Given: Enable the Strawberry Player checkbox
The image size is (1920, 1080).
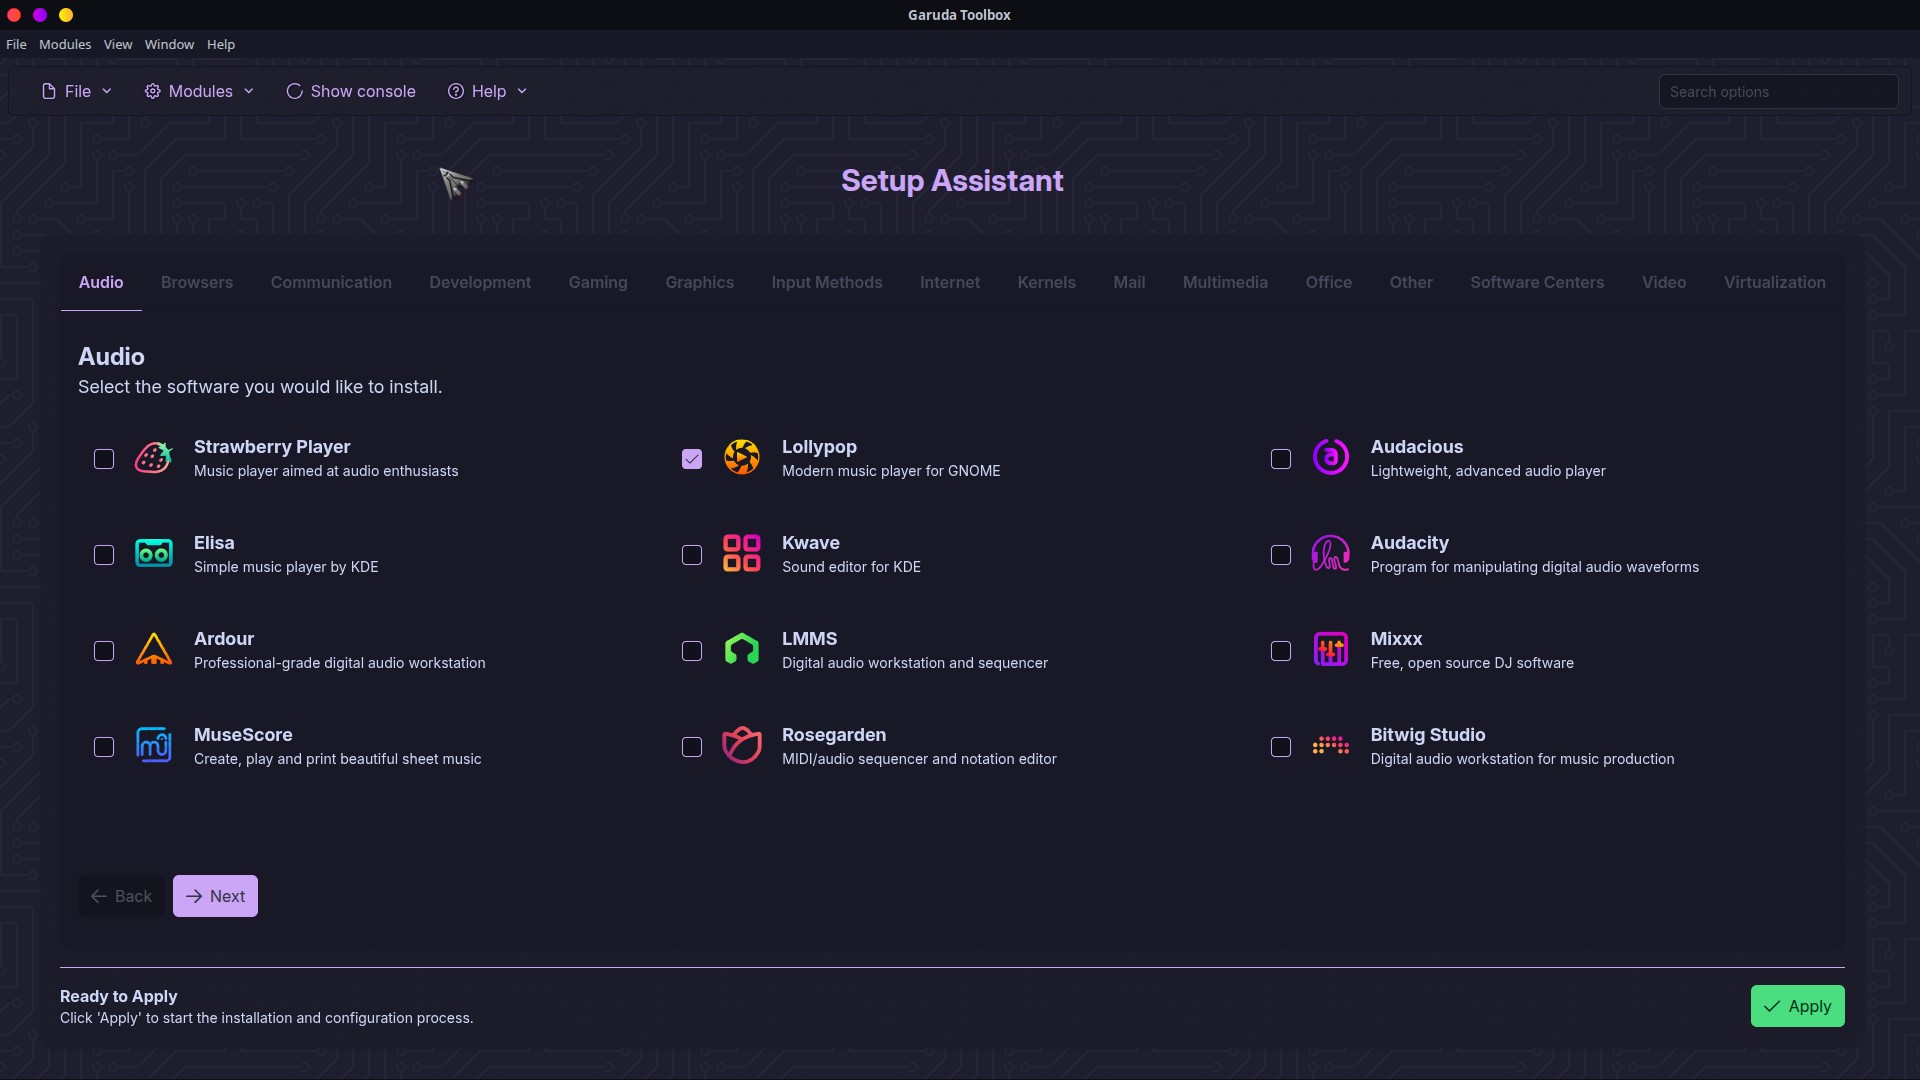Looking at the screenshot, I should pos(104,459).
